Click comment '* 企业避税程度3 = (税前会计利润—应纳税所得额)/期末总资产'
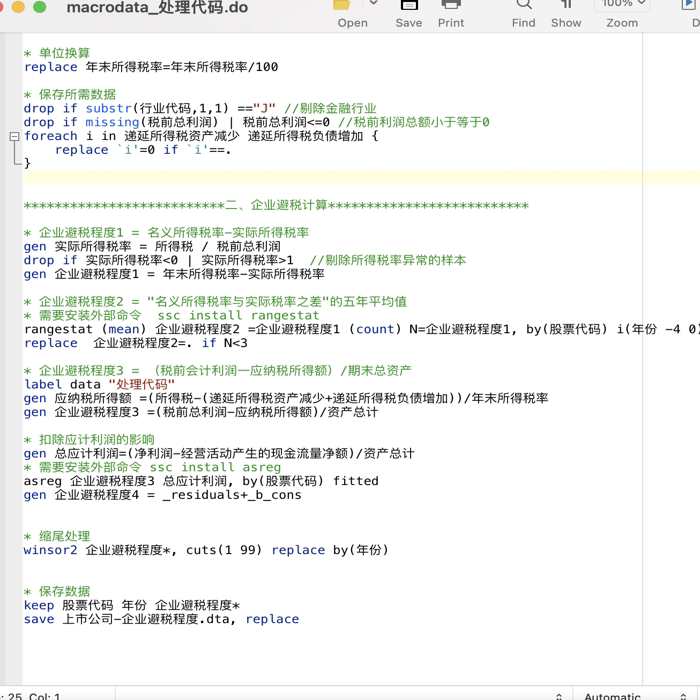This screenshot has width=700, height=700. [x=217, y=371]
